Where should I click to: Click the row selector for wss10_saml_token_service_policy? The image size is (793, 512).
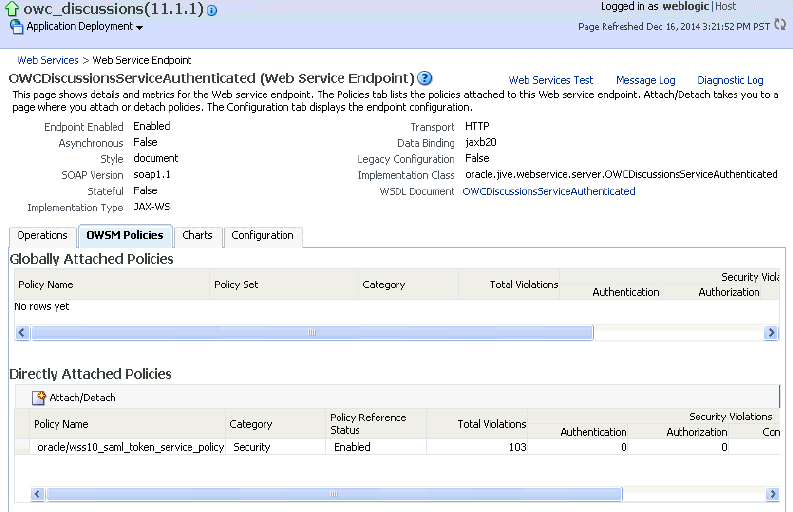pos(22,447)
